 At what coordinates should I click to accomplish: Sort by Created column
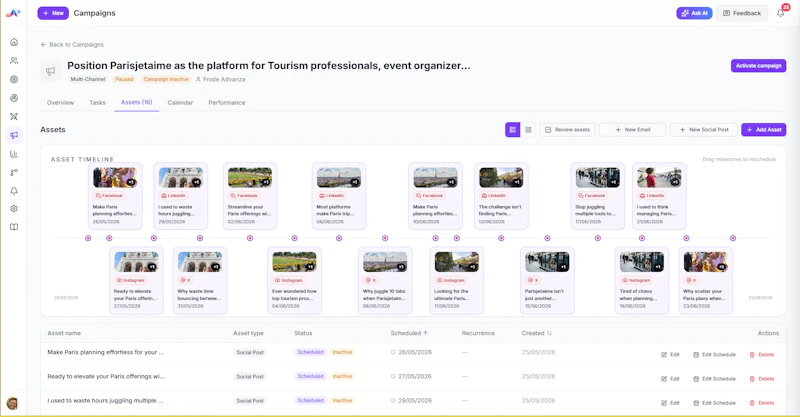click(x=537, y=333)
